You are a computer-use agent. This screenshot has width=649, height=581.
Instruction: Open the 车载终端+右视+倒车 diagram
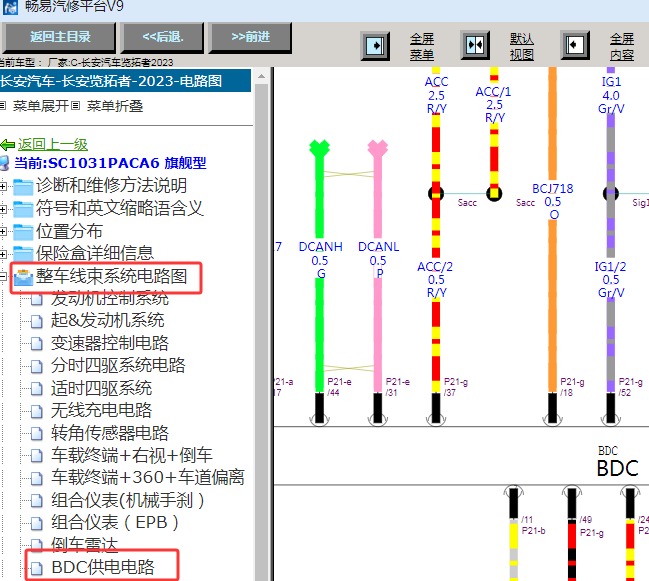point(132,455)
